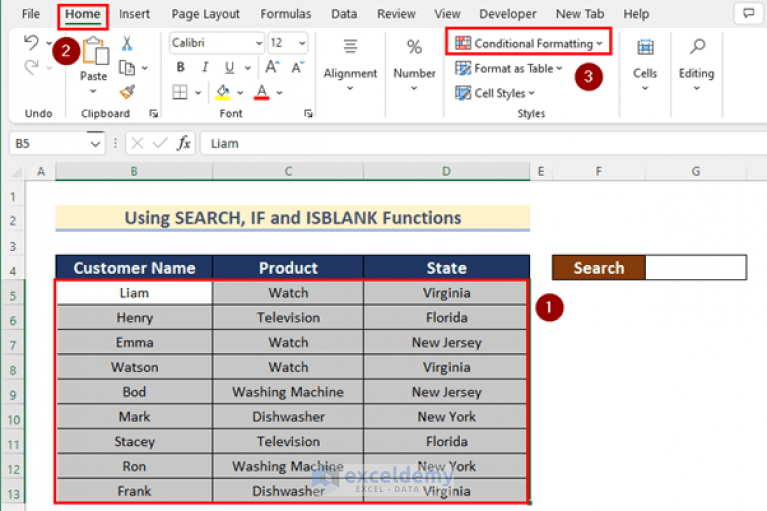Click the formula bar Cancel X

pos(137,143)
